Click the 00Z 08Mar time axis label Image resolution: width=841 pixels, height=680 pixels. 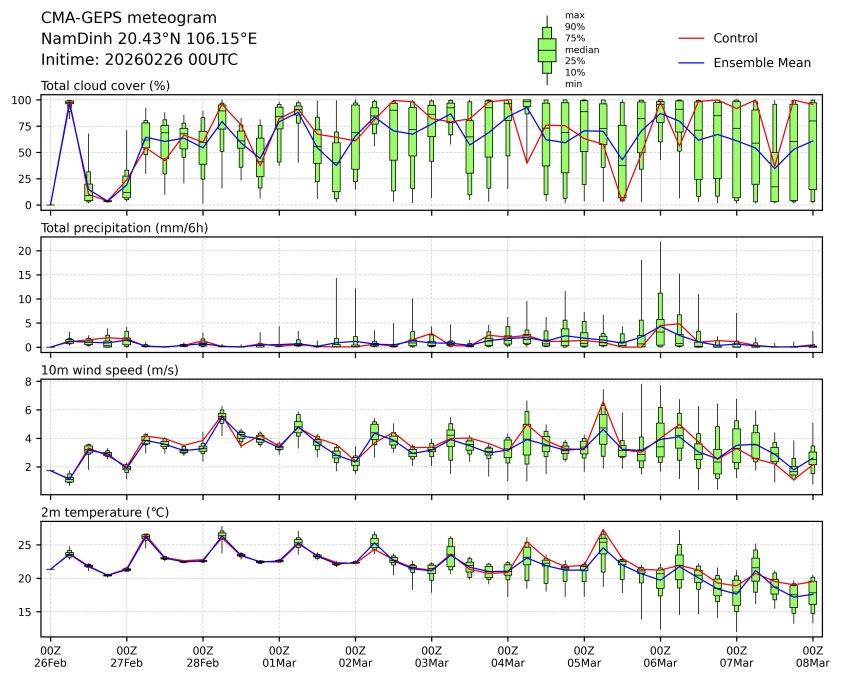tap(812, 656)
